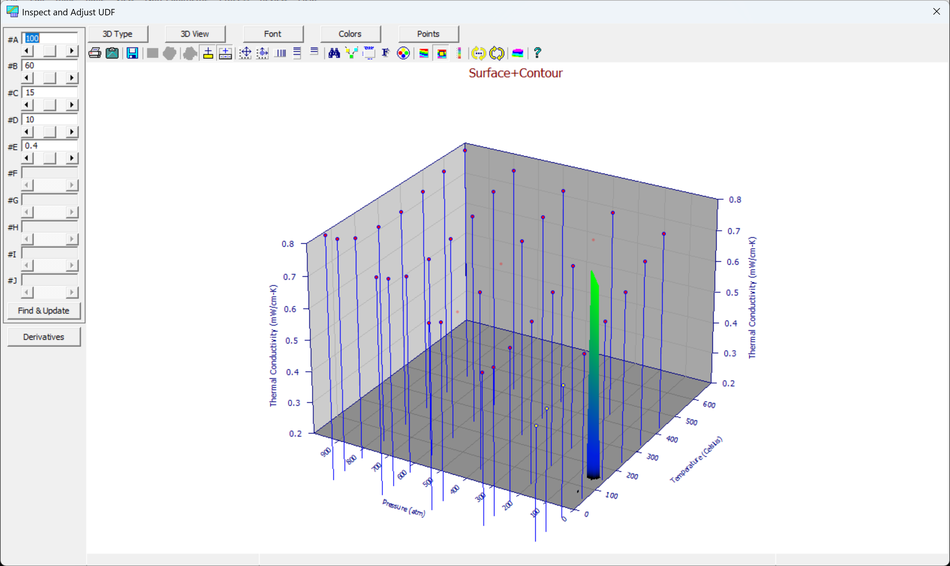The width and height of the screenshot is (950, 566).
Task: Copy graph to clipboard icon
Action: point(112,53)
